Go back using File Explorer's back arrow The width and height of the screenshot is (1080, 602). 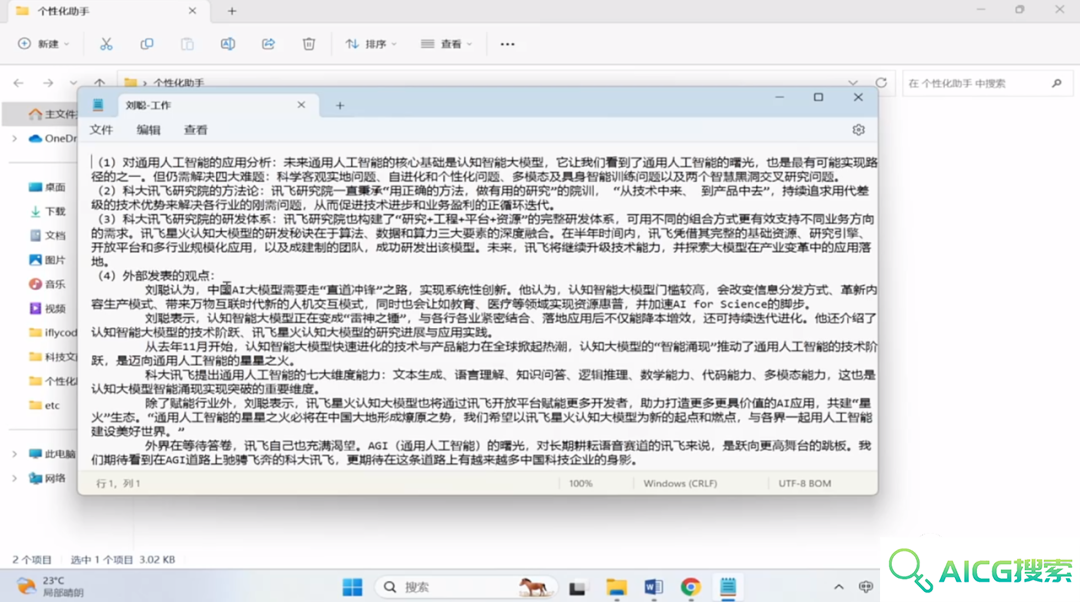tap(19, 83)
